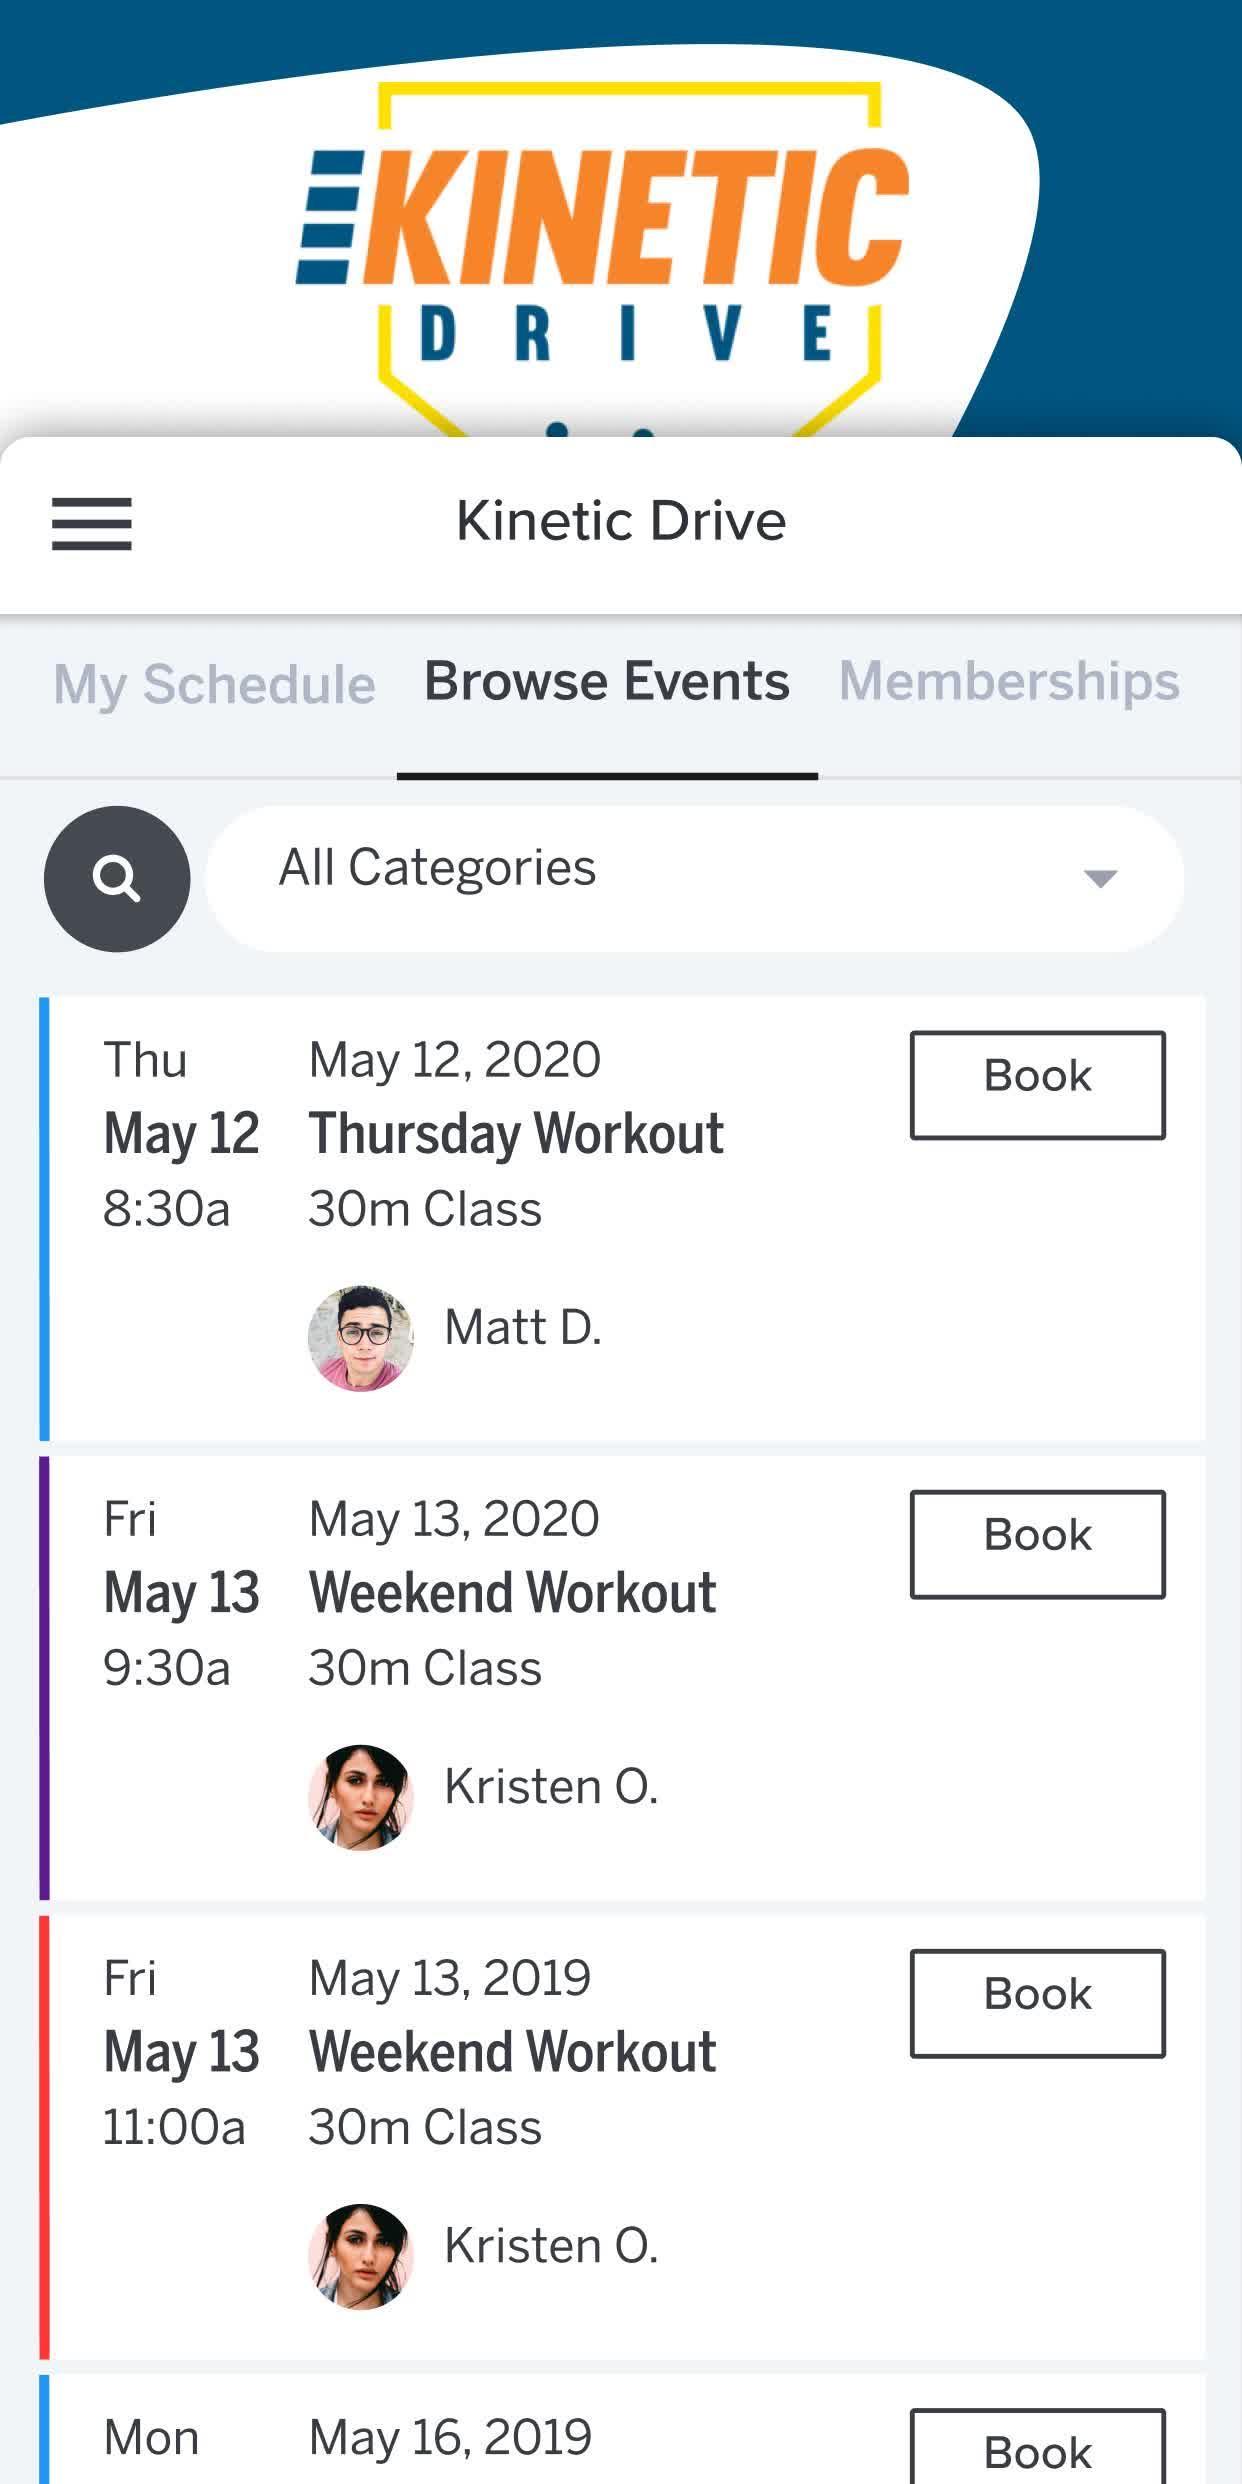This screenshot has height=2484, width=1242.
Task: Switch to the My Schedule tab
Action: [x=214, y=685]
